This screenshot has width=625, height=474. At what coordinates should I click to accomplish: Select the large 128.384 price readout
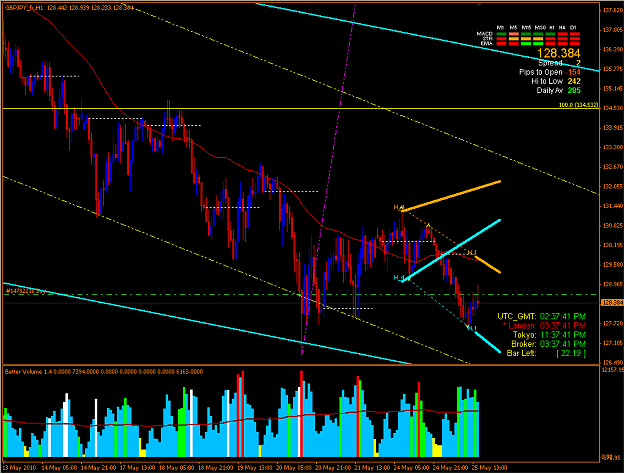click(558, 53)
